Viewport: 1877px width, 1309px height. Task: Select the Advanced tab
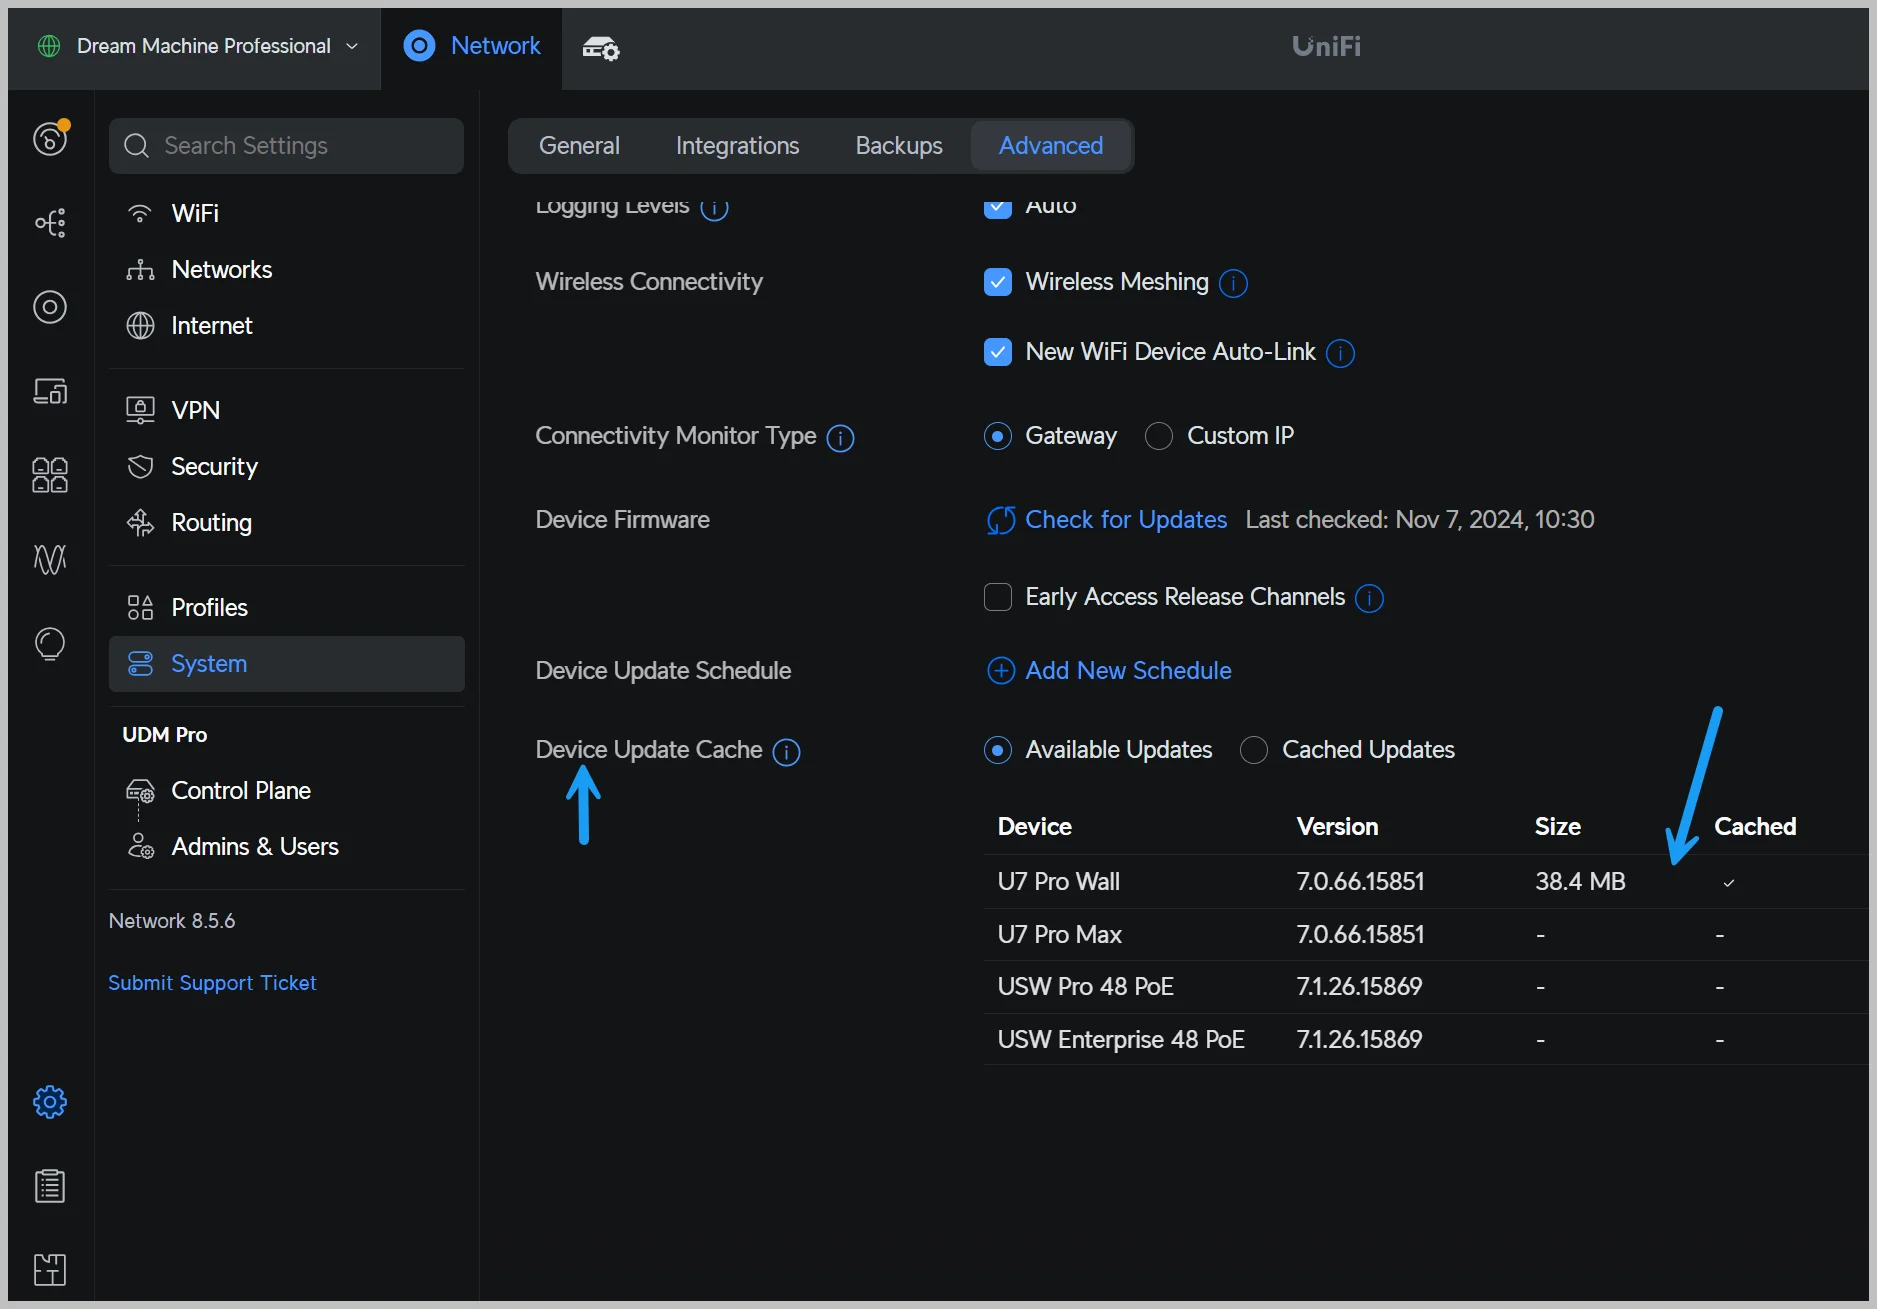click(x=1051, y=146)
